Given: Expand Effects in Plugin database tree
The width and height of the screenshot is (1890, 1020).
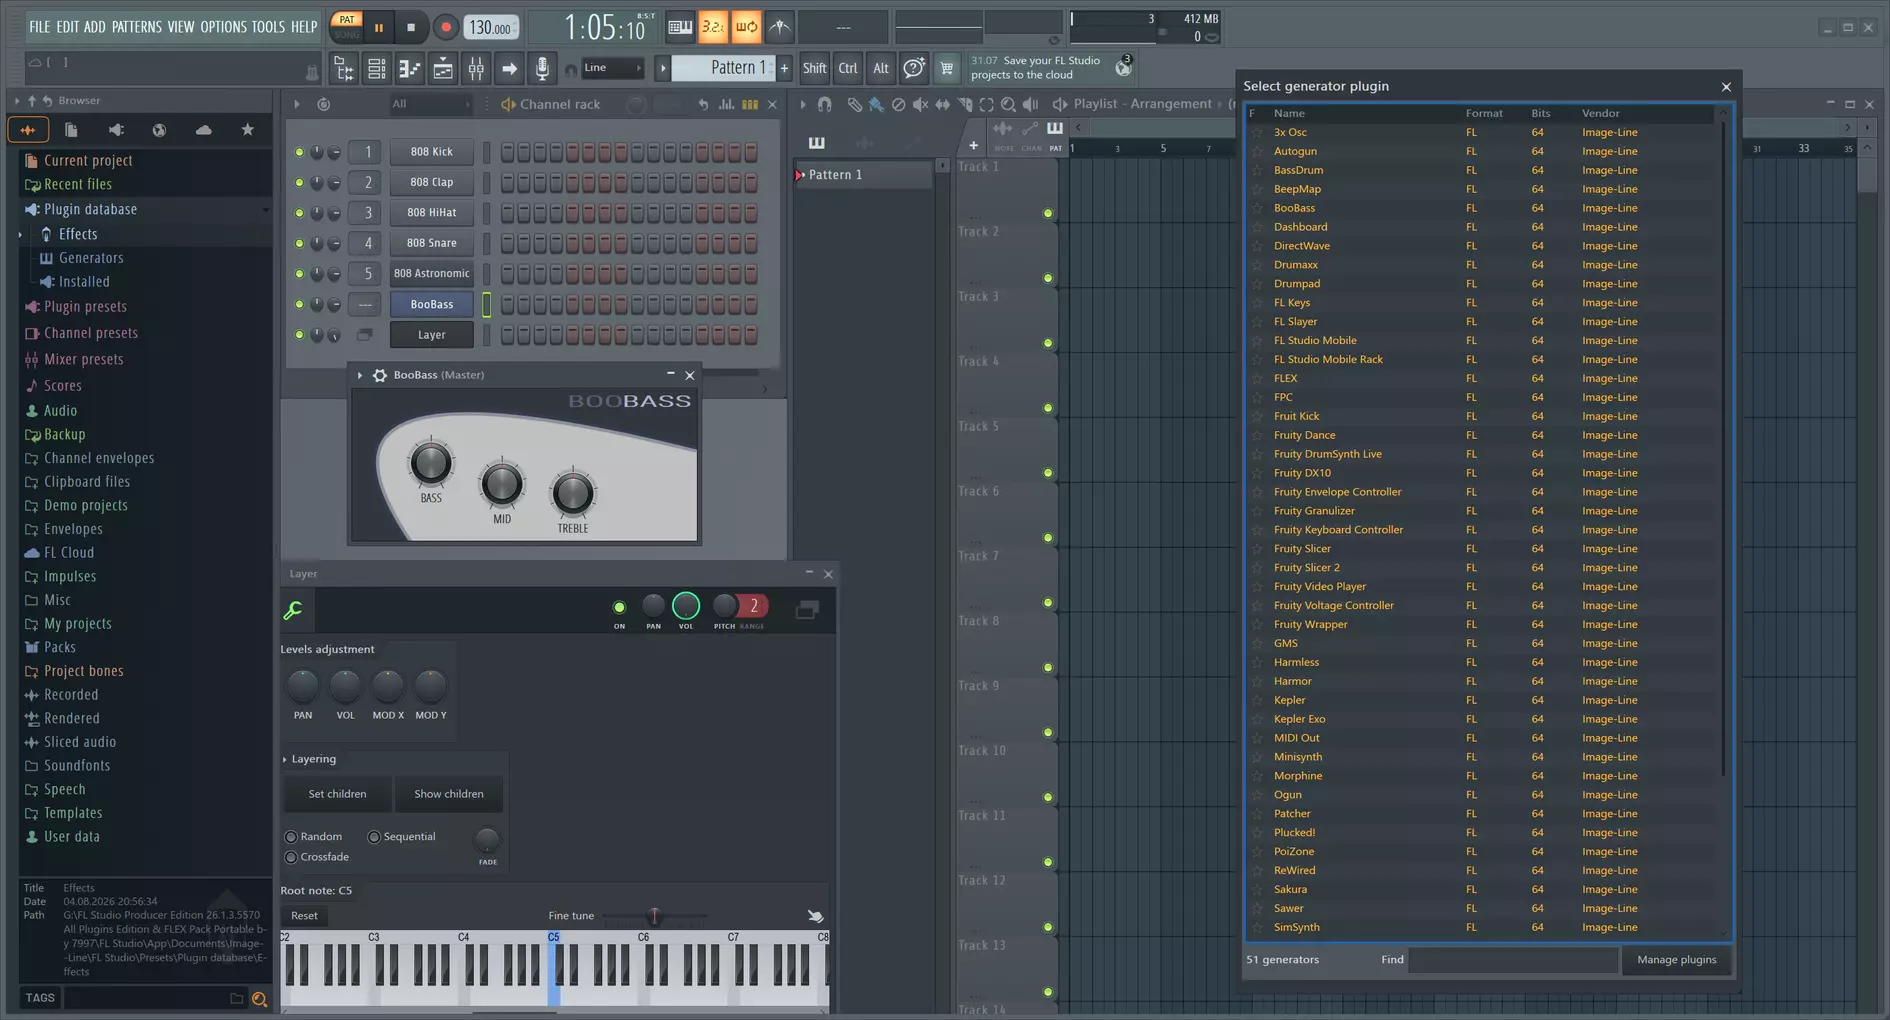Looking at the screenshot, I should pyautogui.click(x=20, y=235).
